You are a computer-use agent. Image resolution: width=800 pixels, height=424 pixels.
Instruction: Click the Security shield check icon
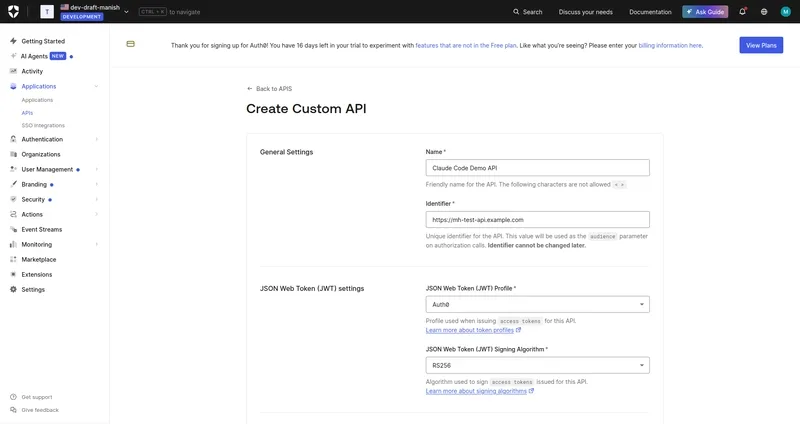[13, 199]
